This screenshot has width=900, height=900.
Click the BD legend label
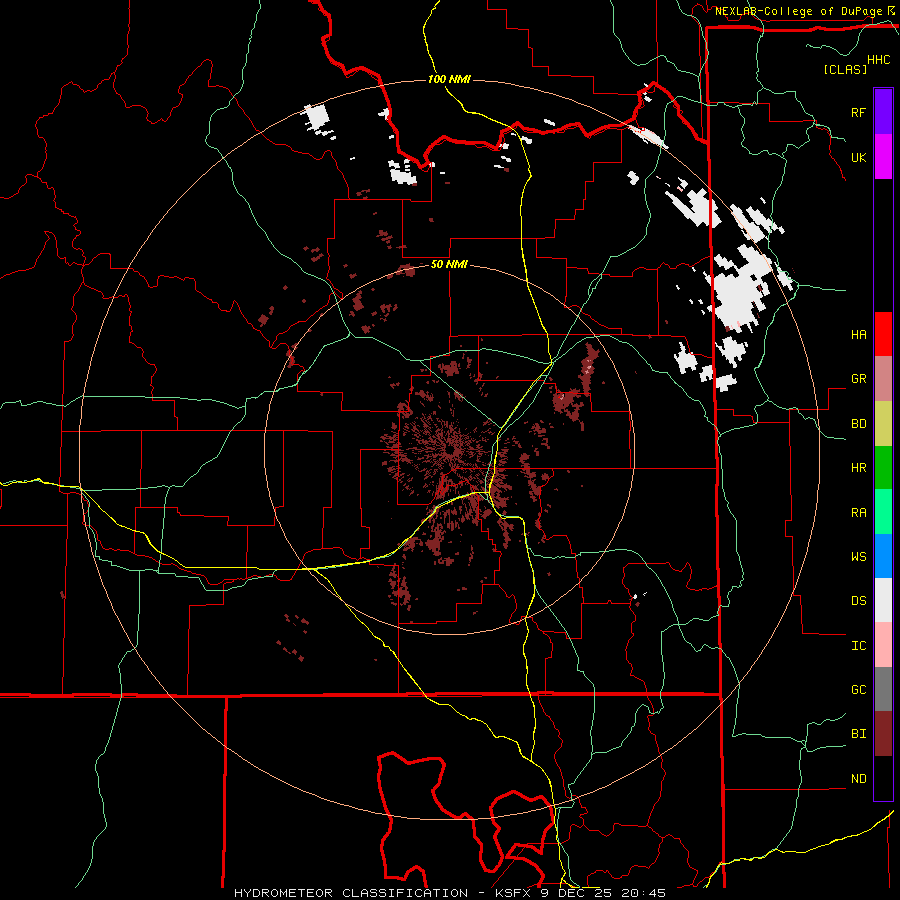tap(858, 424)
